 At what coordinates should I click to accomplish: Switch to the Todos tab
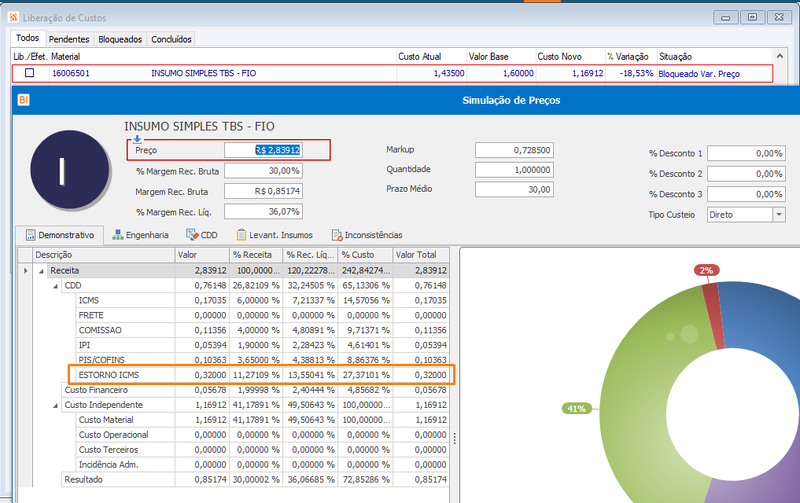[x=28, y=38]
